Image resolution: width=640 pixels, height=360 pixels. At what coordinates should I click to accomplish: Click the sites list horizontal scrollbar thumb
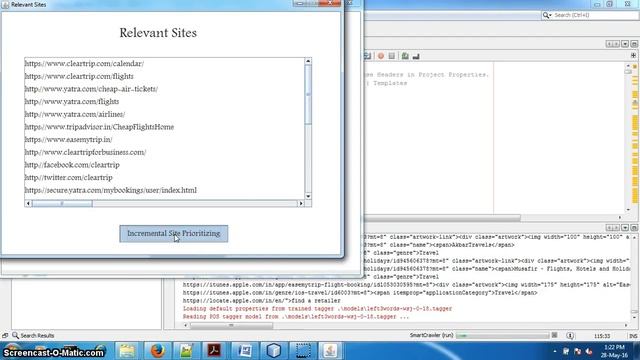point(62,203)
